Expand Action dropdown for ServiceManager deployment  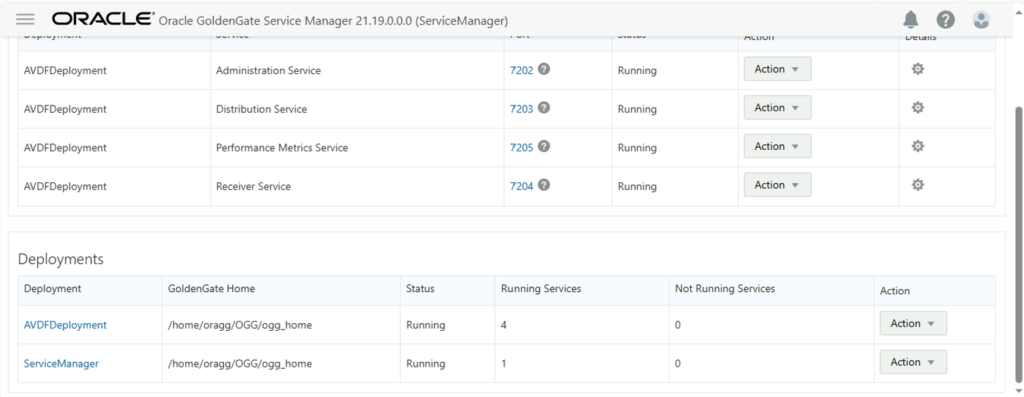coord(913,362)
